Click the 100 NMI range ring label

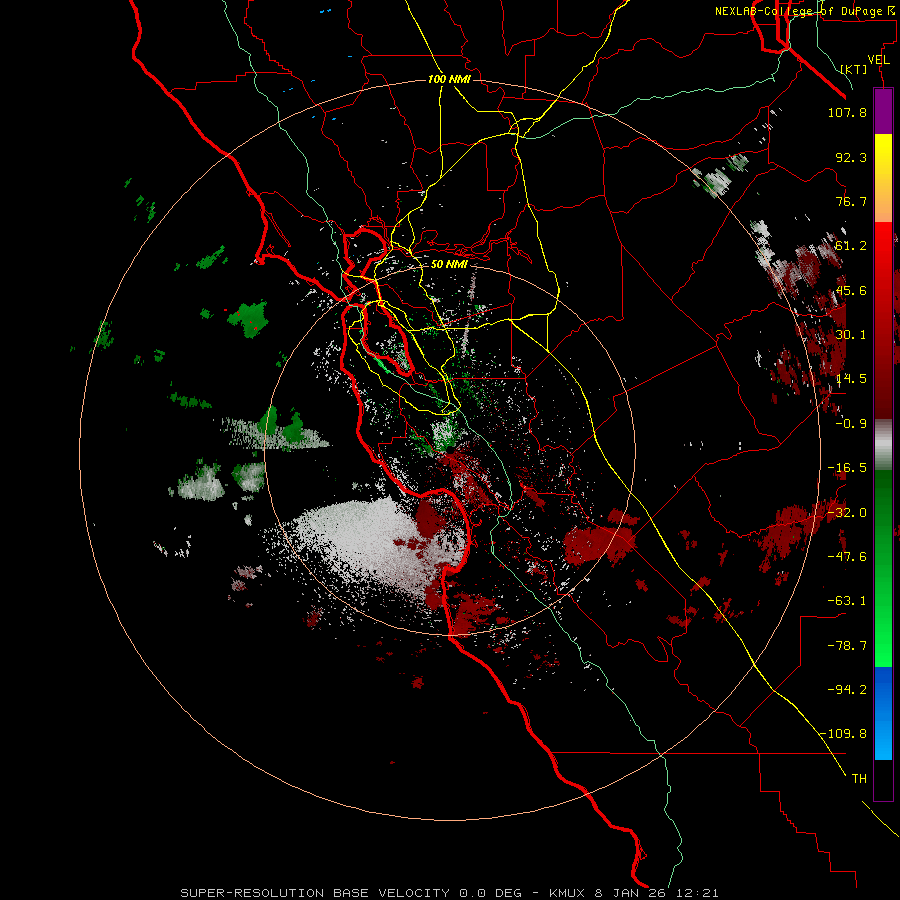(449, 79)
